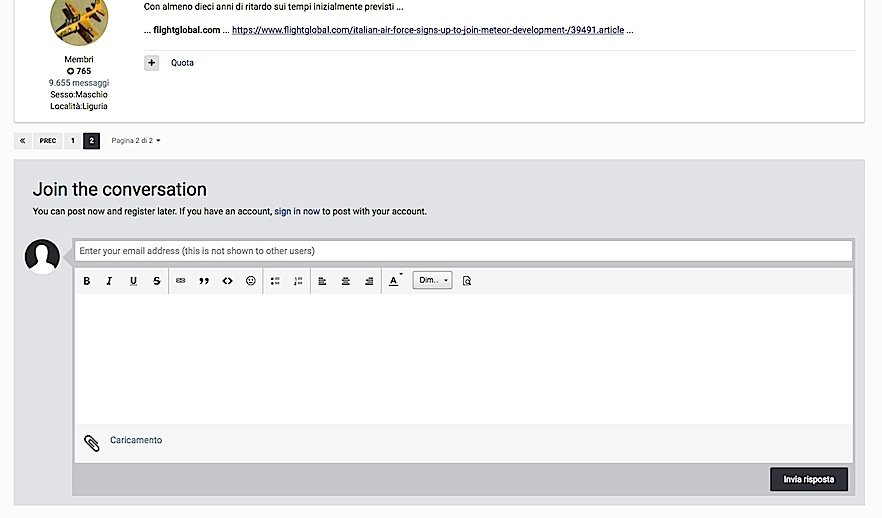The height and width of the screenshot is (518, 882).
Task: Insert a quote block
Action: [204, 281]
